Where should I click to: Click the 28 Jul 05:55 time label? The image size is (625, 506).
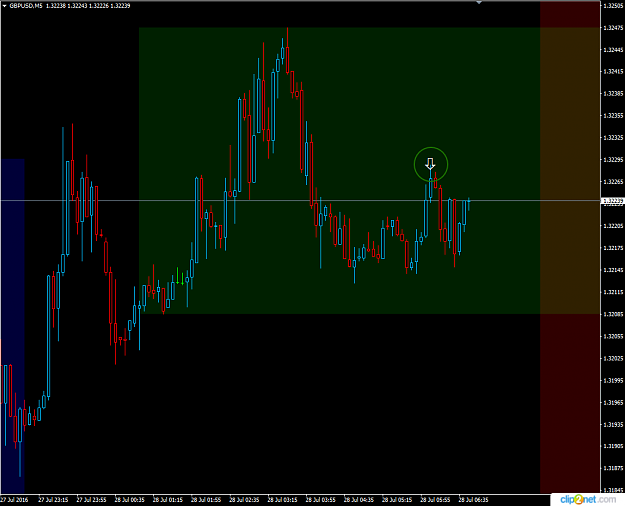(435, 500)
